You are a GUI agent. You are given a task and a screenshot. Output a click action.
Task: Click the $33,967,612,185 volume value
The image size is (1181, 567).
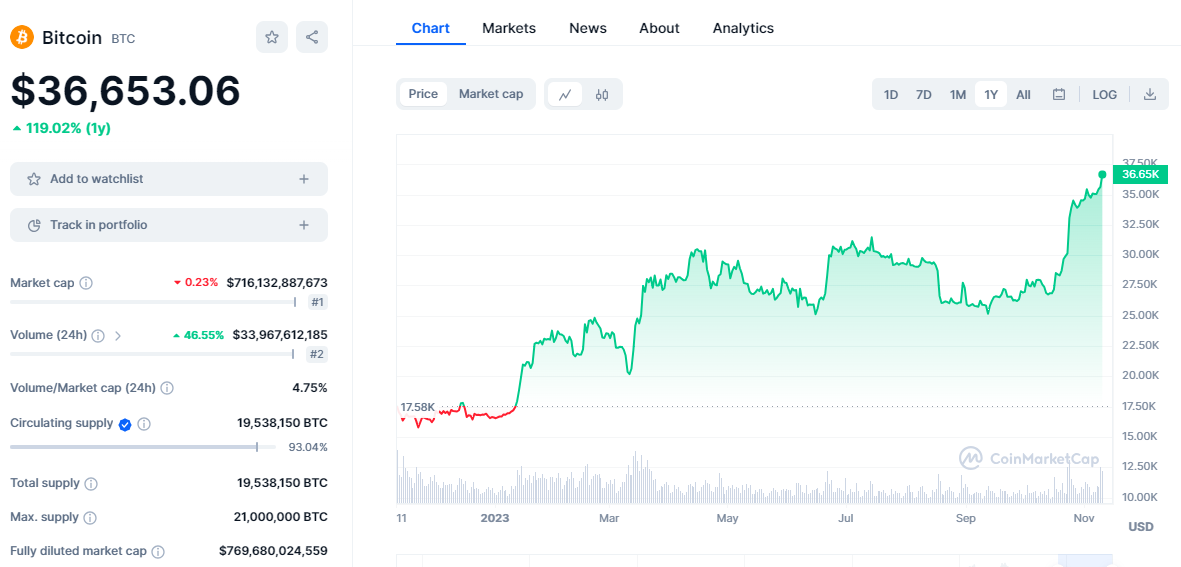pos(280,335)
